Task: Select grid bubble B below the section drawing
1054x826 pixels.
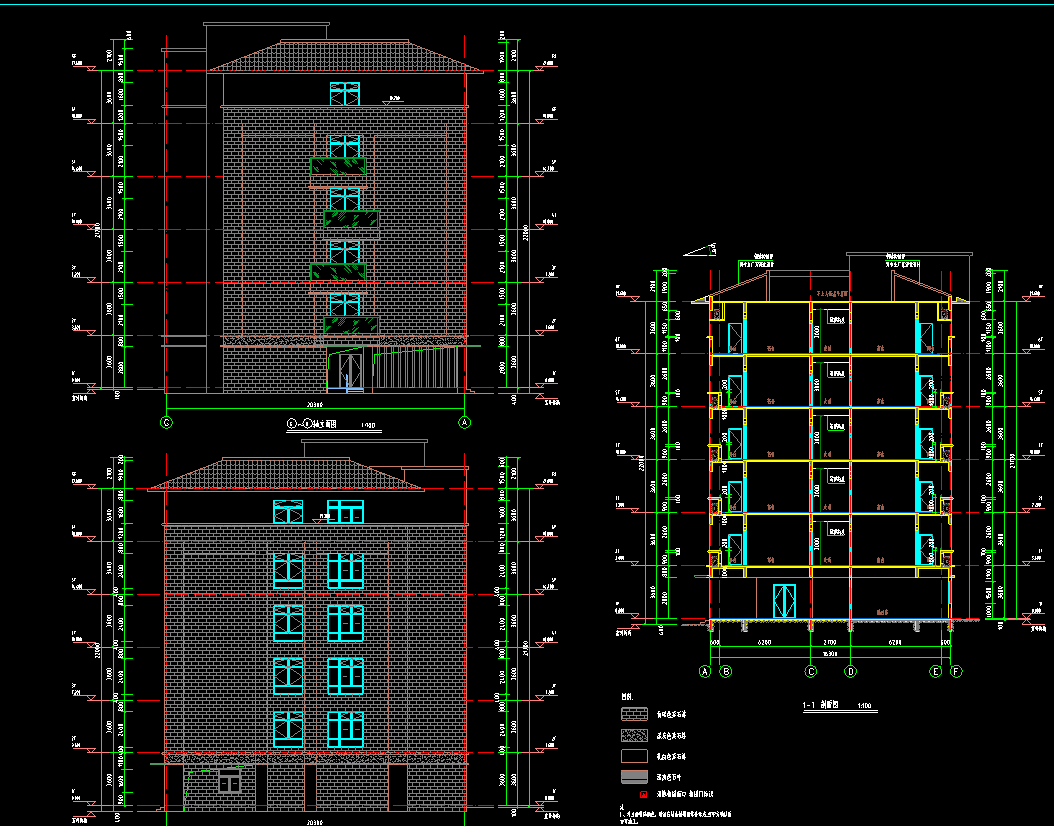Action: [726, 672]
